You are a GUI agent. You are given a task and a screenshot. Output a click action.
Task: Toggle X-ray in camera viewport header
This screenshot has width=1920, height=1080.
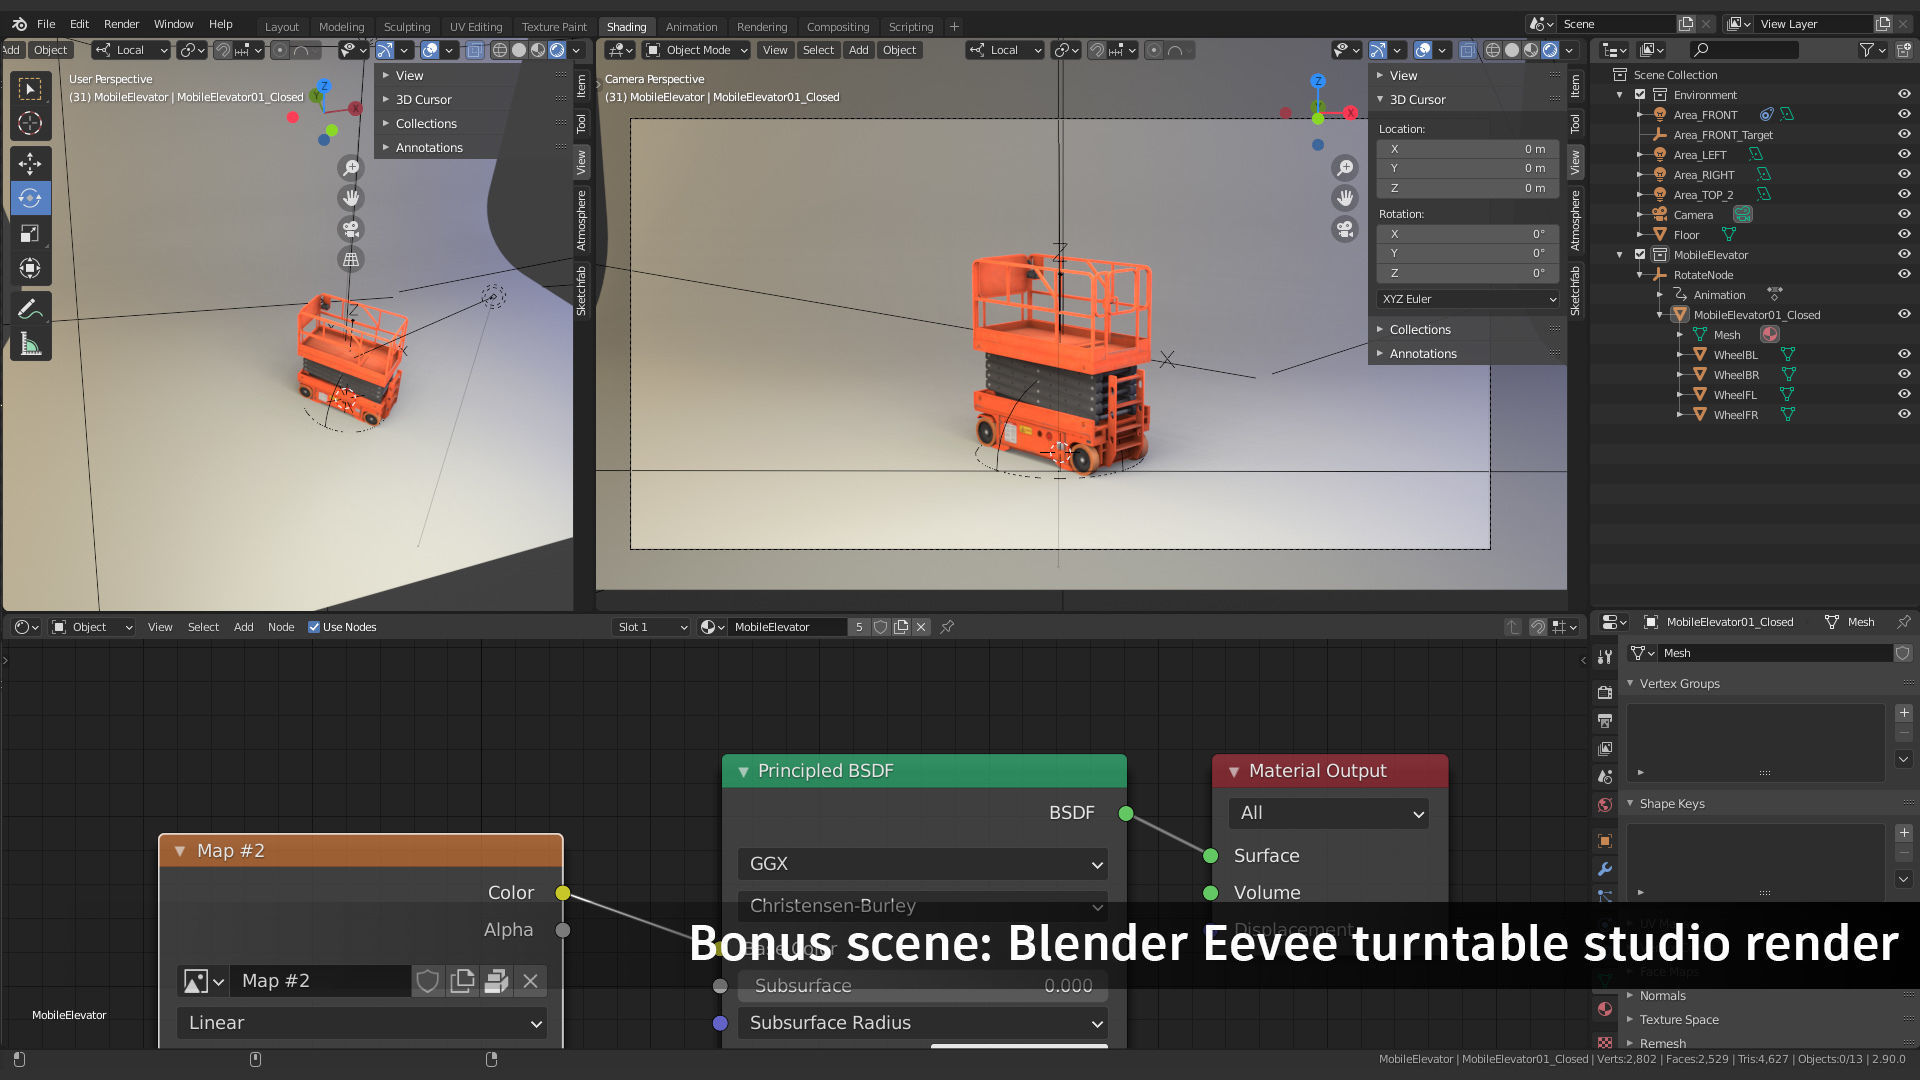coord(1467,50)
